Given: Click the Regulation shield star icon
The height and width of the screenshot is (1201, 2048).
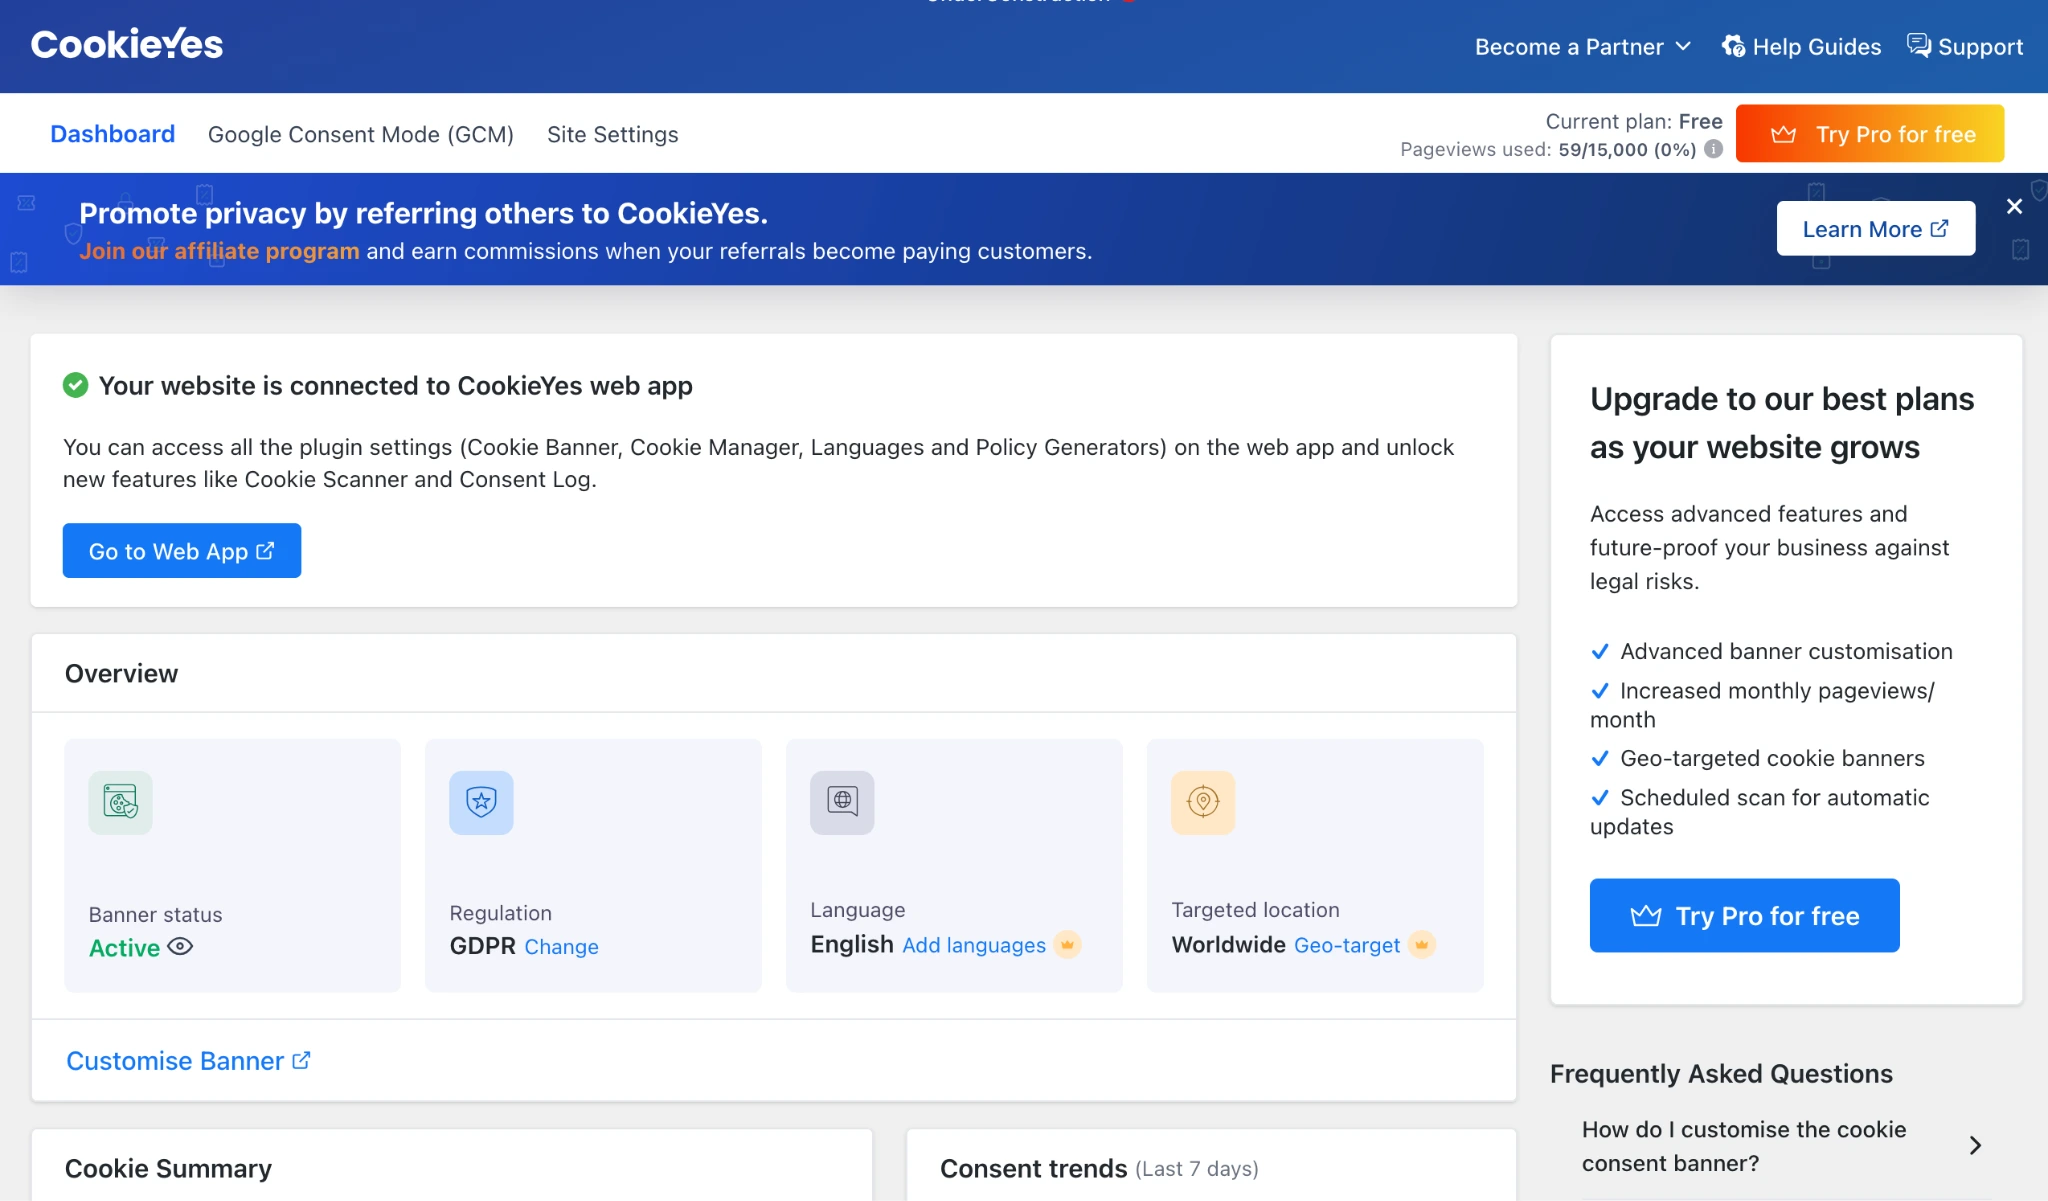Looking at the screenshot, I should tap(481, 802).
